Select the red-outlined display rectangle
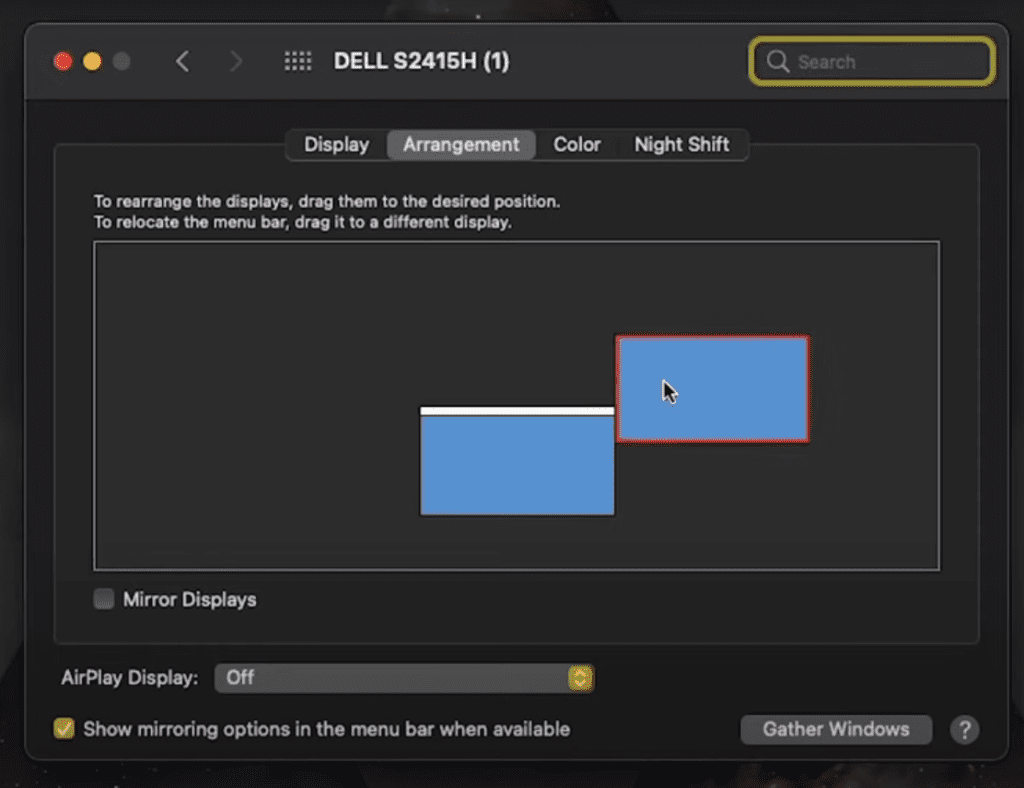 (x=712, y=389)
